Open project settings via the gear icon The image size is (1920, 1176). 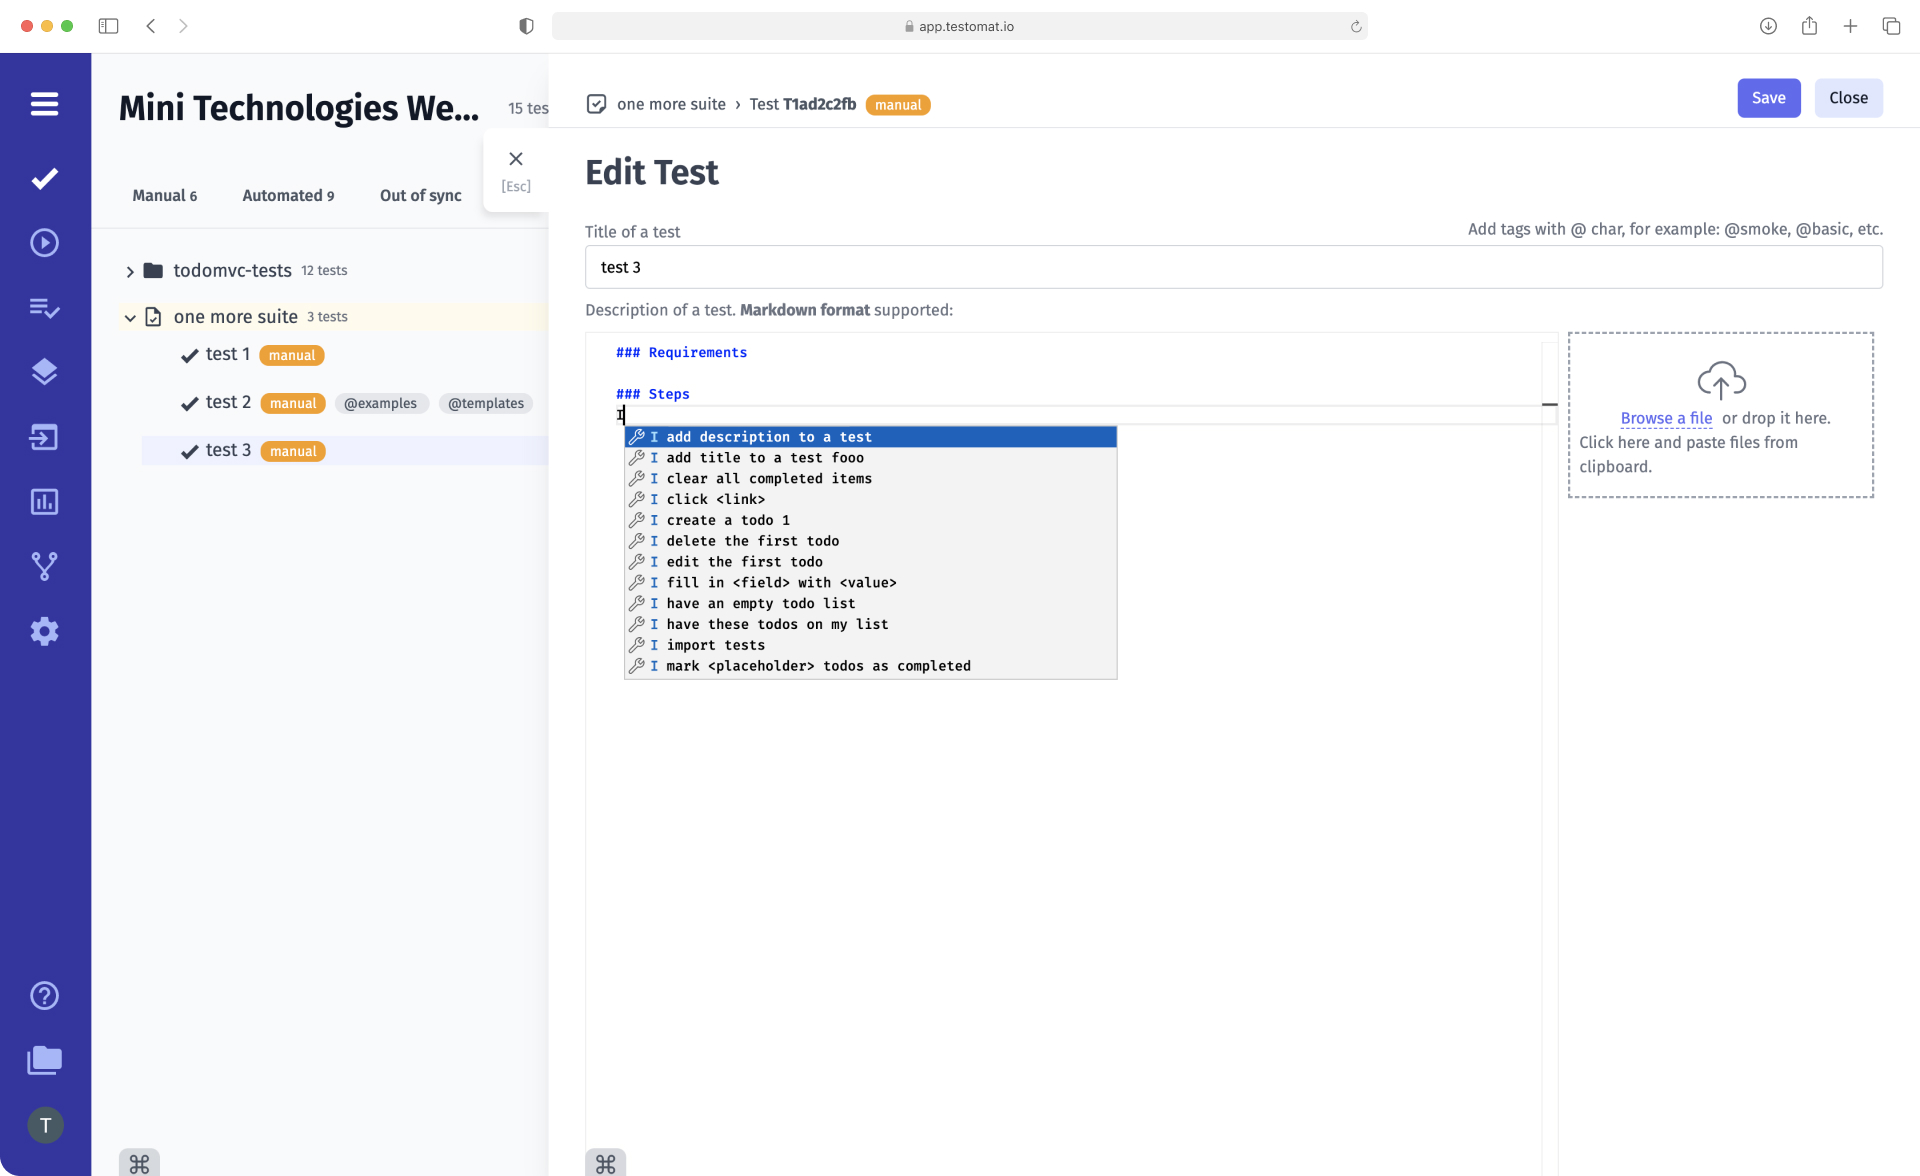[45, 631]
